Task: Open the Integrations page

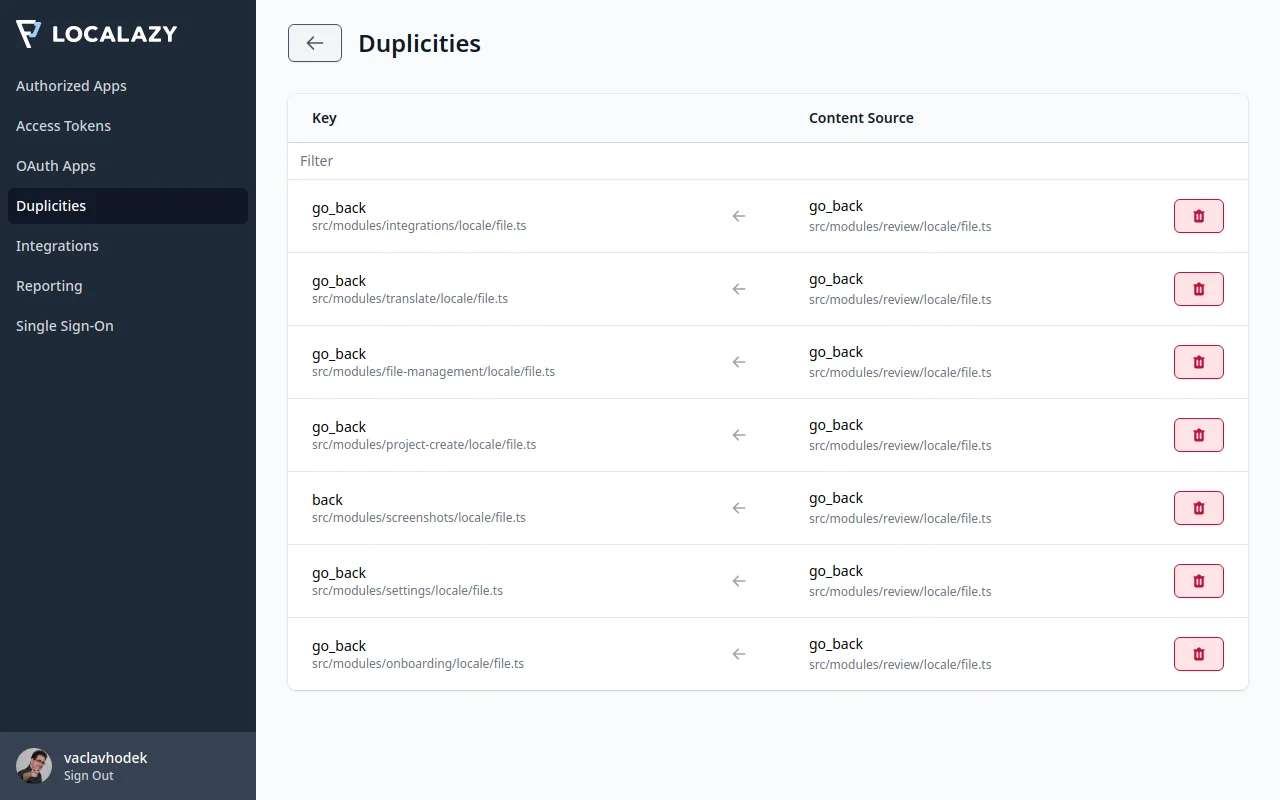Action: coord(57,246)
